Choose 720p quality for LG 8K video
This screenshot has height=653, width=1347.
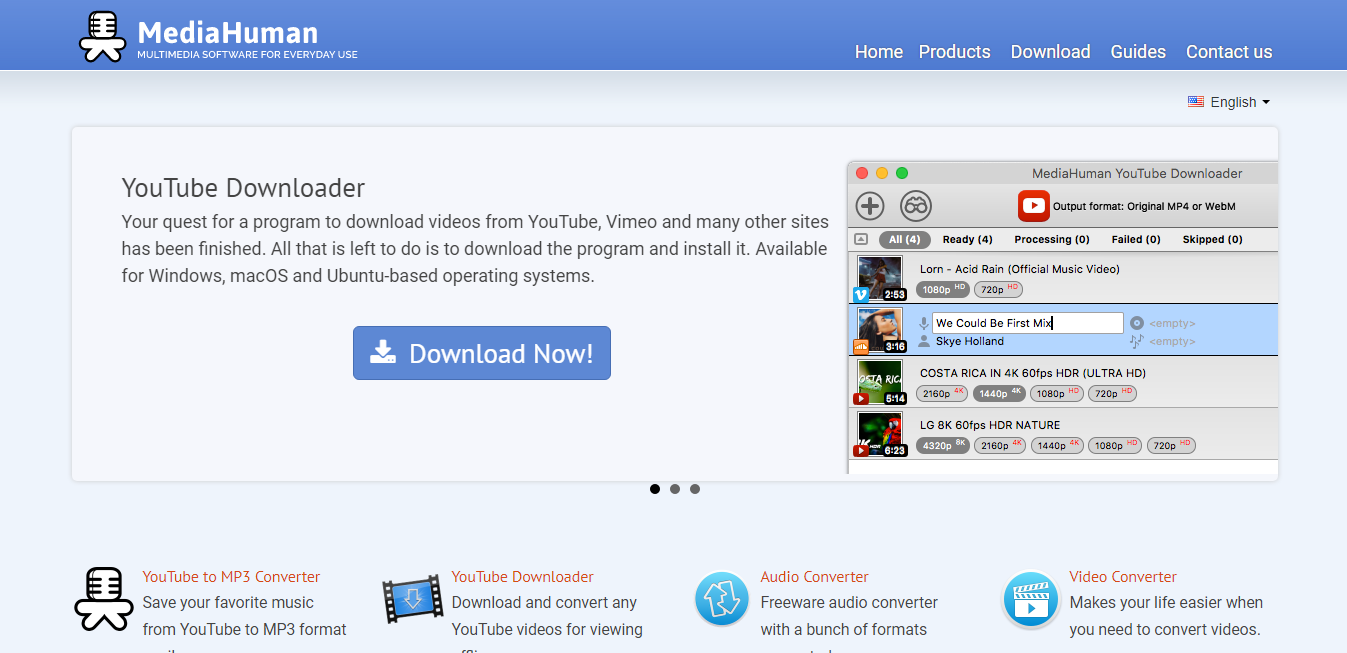click(1171, 446)
